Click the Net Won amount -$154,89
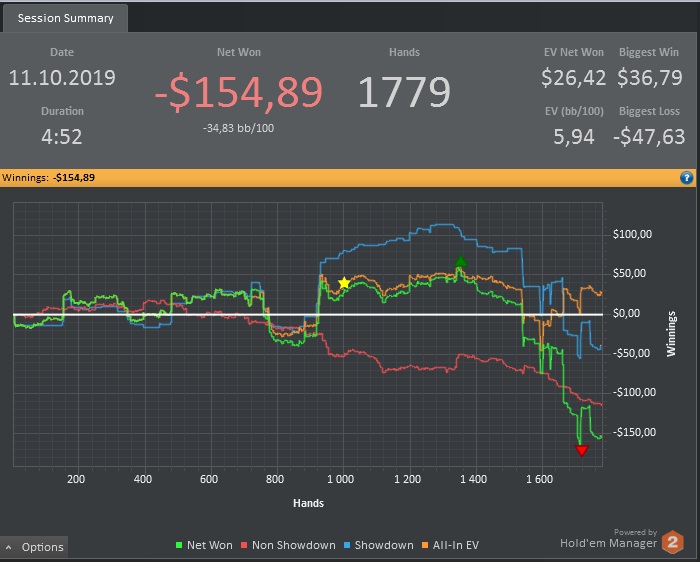Image resolution: width=700 pixels, height=562 pixels. click(x=238, y=93)
